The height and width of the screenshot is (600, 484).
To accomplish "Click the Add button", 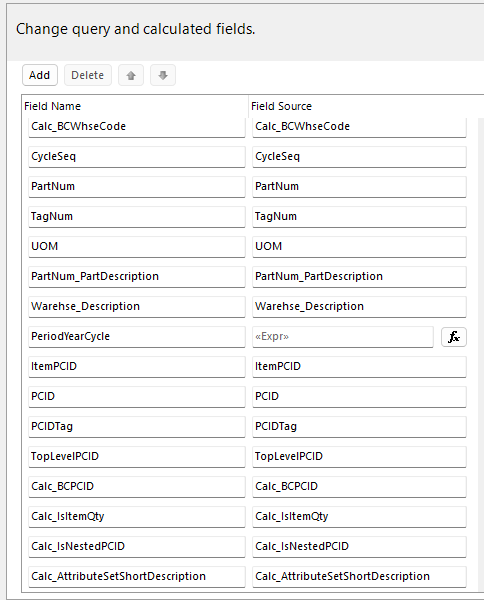I will pyautogui.click(x=40, y=75).
